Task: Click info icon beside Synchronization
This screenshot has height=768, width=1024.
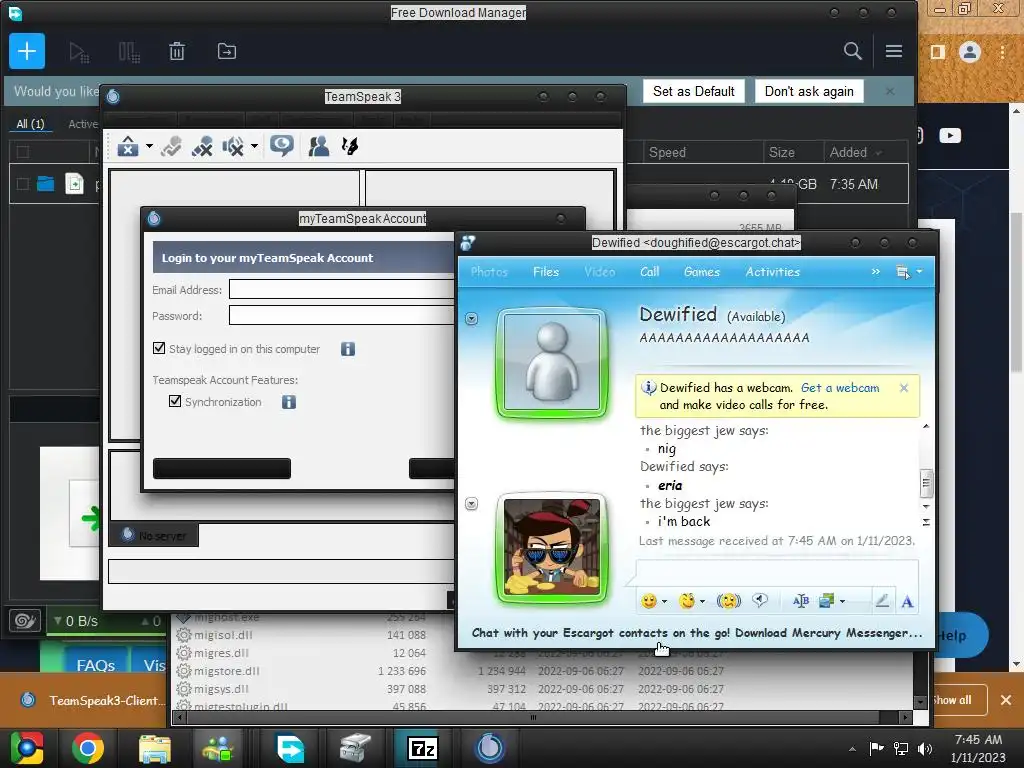Action: click(x=289, y=402)
